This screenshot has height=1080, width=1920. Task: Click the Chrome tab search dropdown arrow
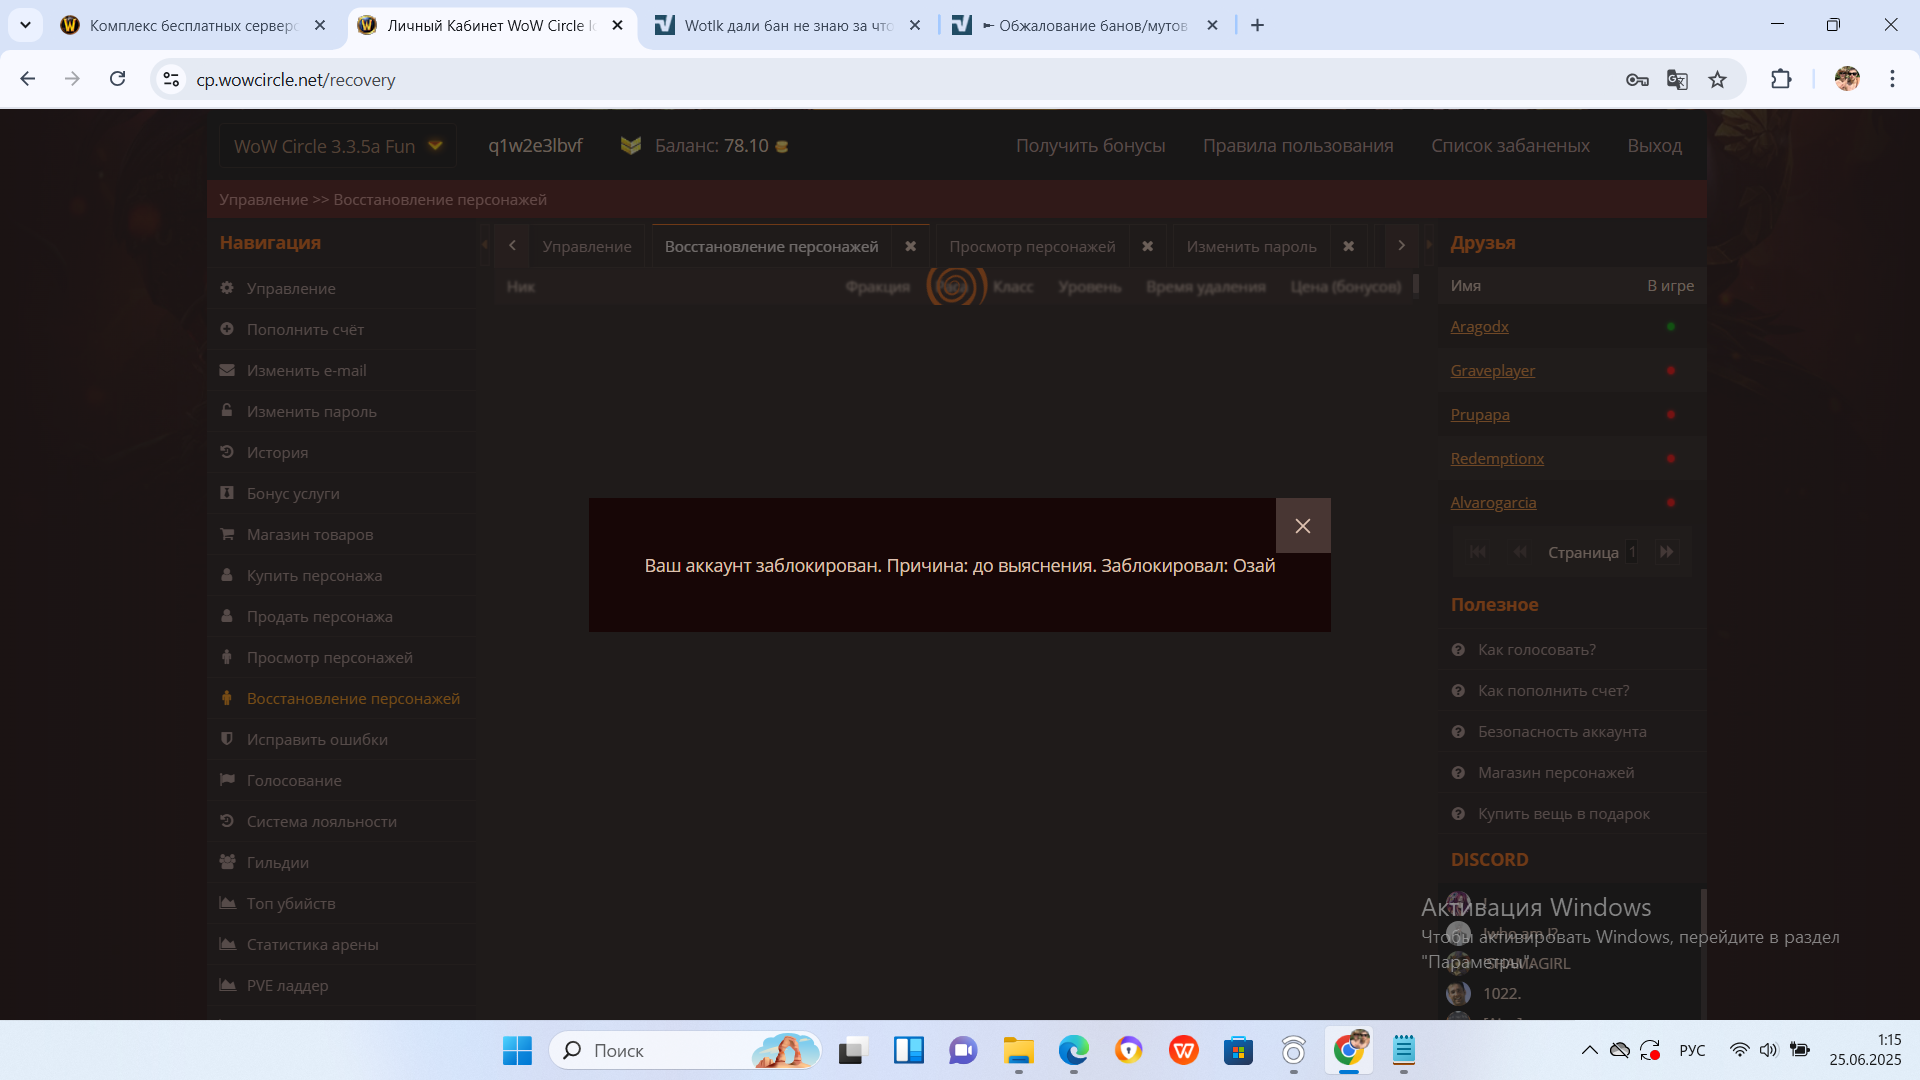point(25,25)
